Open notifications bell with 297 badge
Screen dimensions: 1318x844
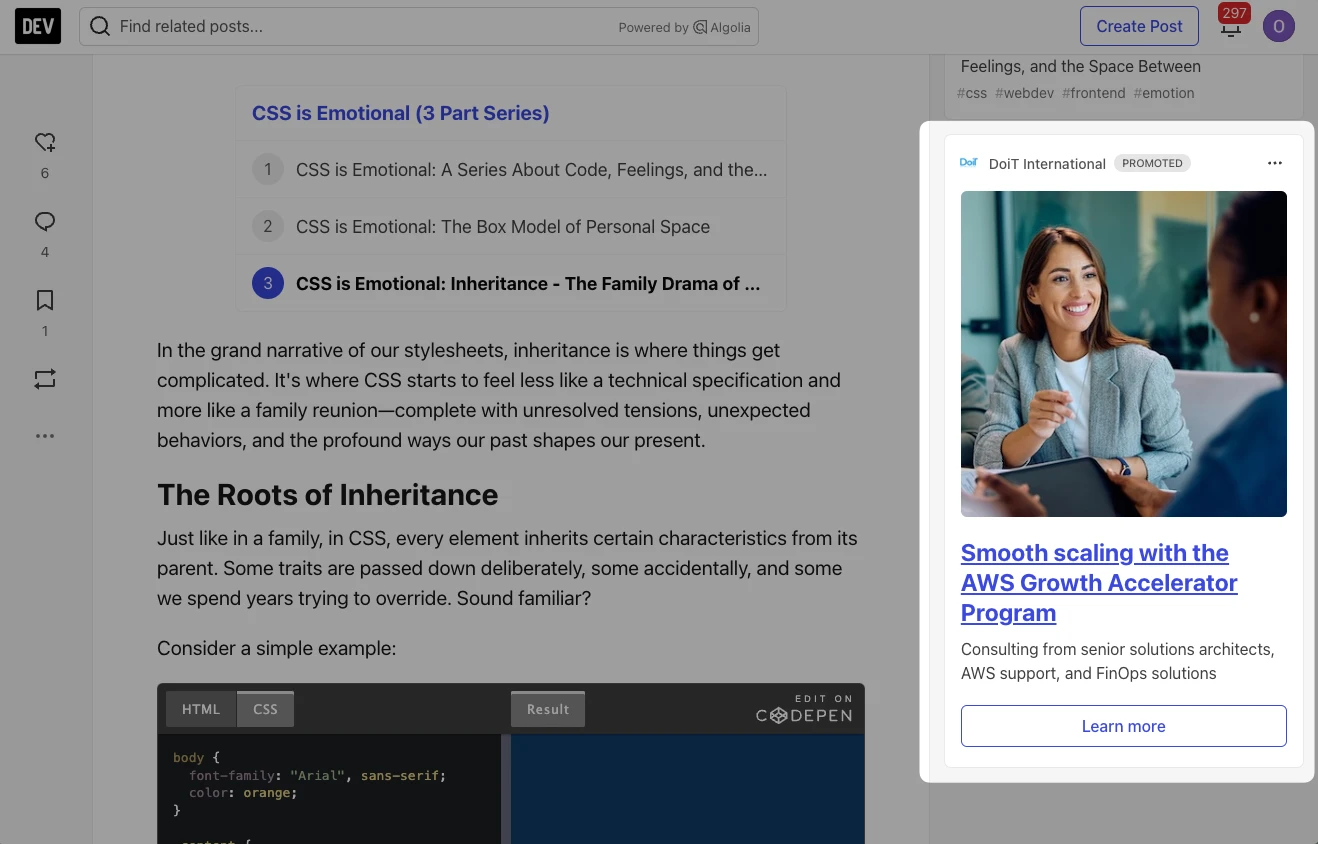click(1231, 27)
